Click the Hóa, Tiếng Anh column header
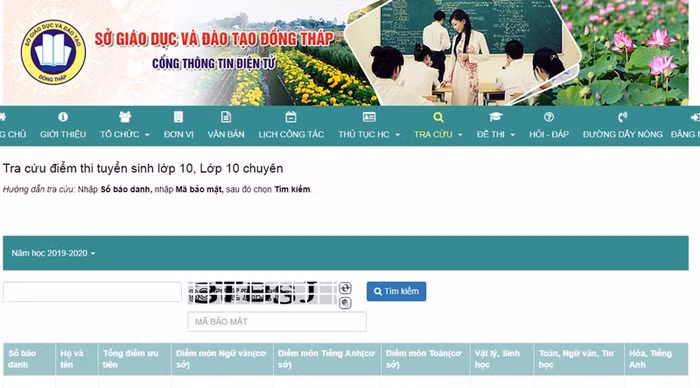This screenshot has width=700, height=388. 656,359
